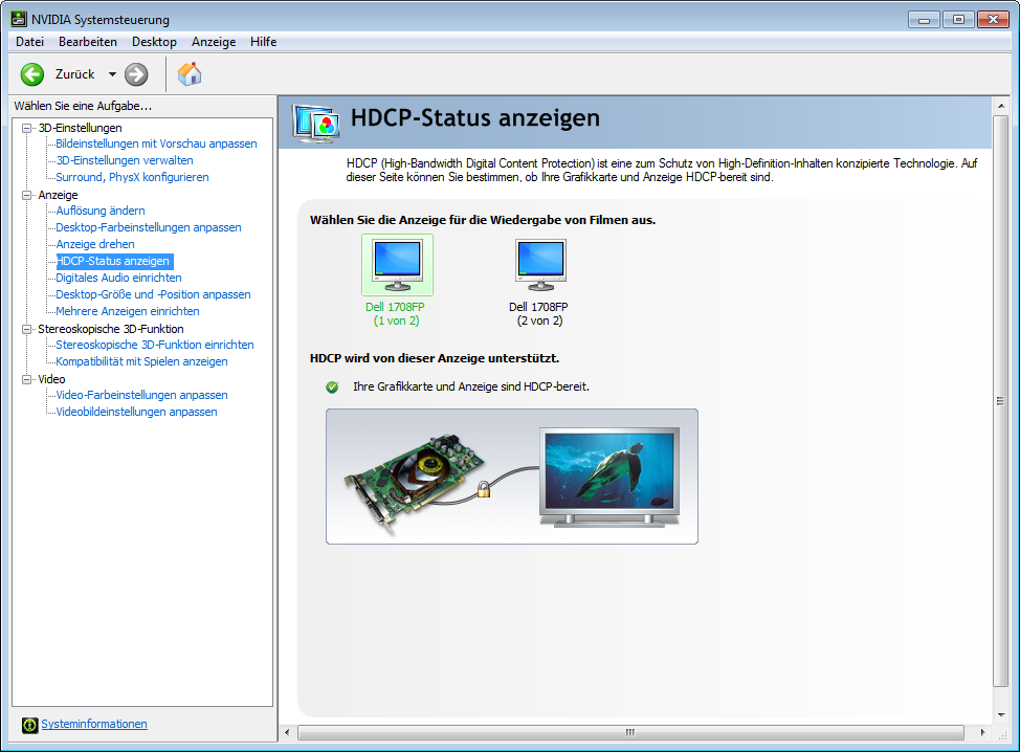Click the green HDCP-bereit checkmark icon

(x=332, y=387)
